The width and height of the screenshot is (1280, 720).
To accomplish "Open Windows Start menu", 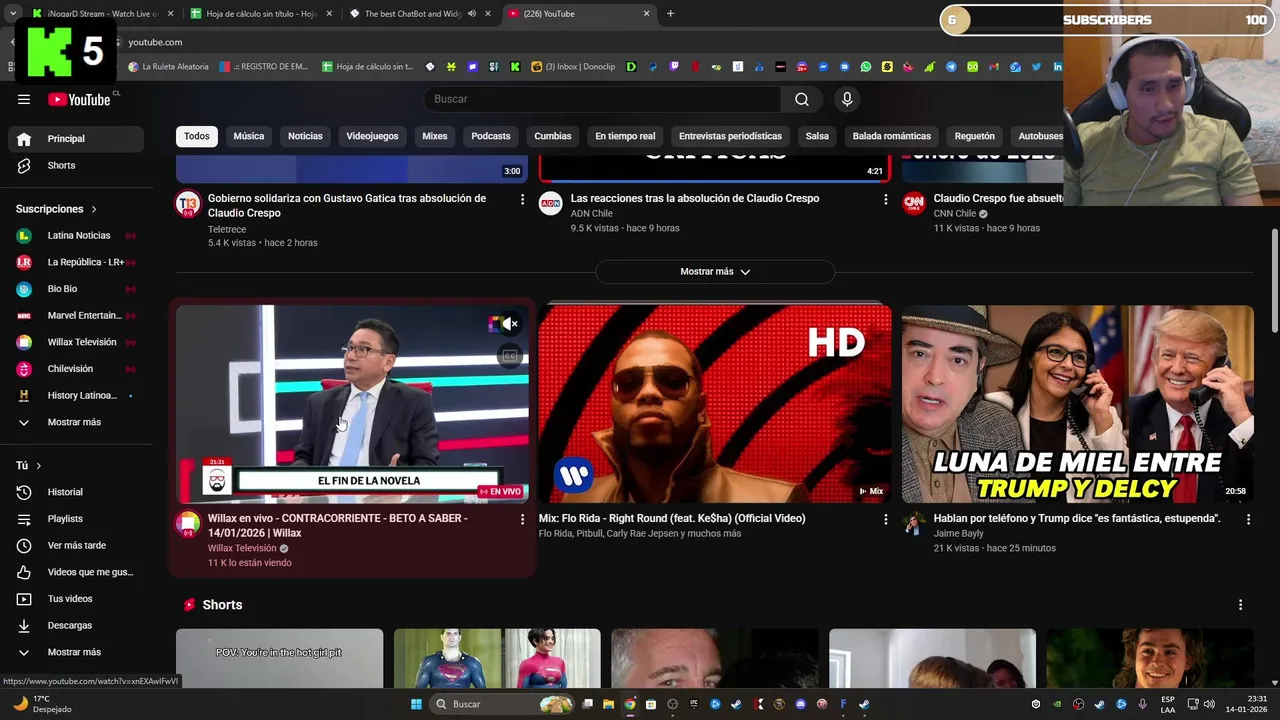I will coord(416,704).
